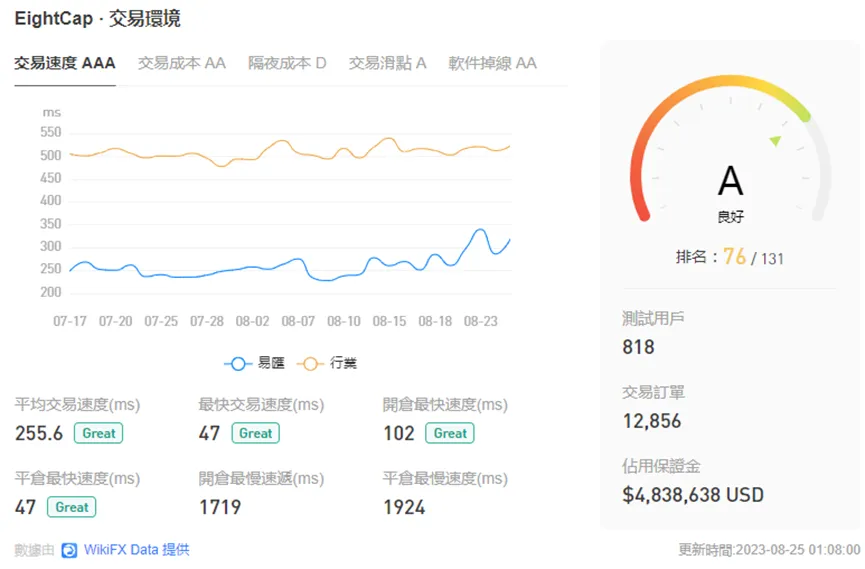Click the 1924 平倉最慢 value

(x=404, y=507)
